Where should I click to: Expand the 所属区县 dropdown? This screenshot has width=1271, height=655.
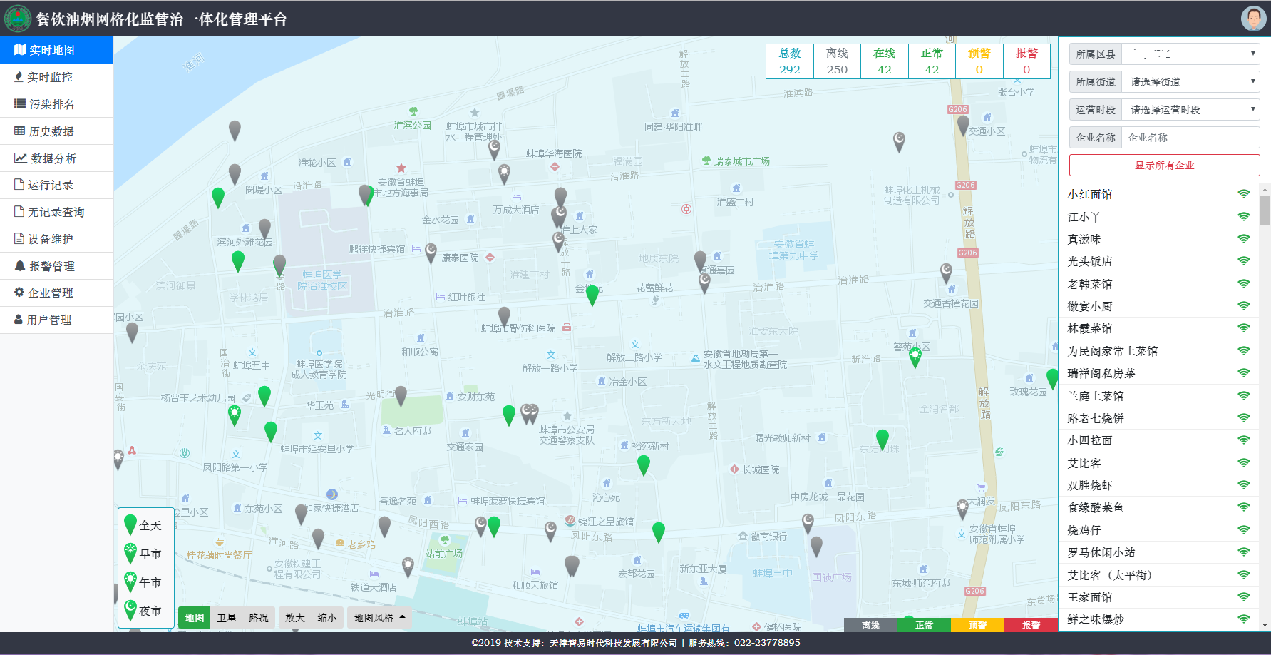coord(1189,53)
